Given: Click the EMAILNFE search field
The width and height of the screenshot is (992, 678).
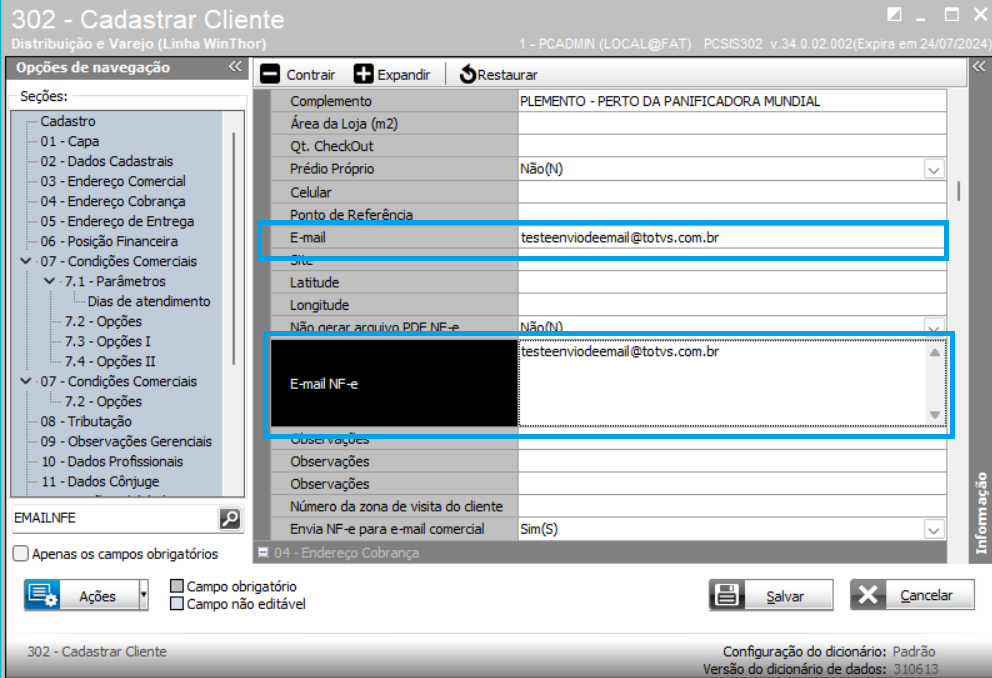Looking at the screenshot, I should [115, 518].
